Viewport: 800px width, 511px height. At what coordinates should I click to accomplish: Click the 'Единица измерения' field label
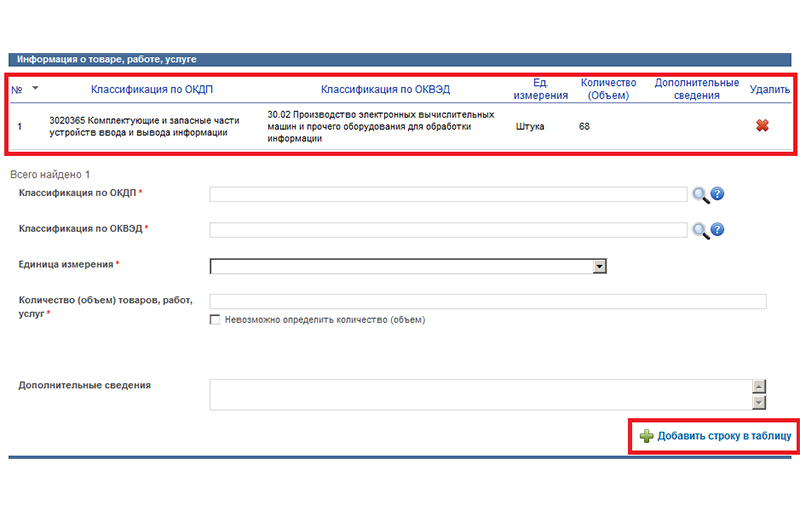pos(66,264)
